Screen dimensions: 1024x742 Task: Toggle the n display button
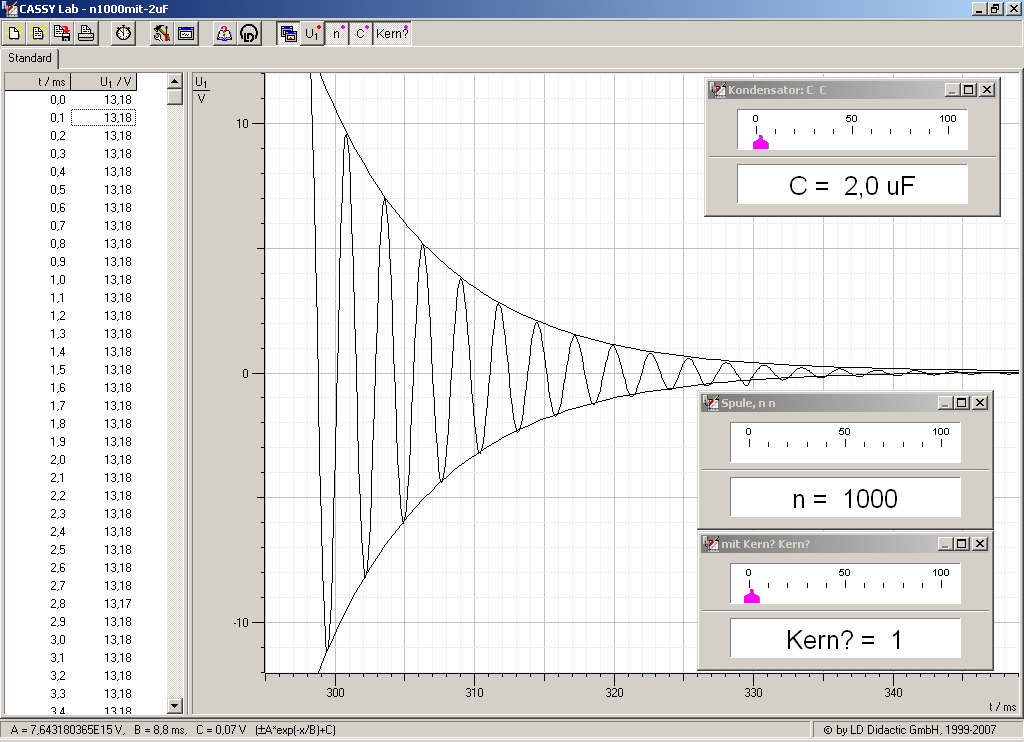coord(336,33)
